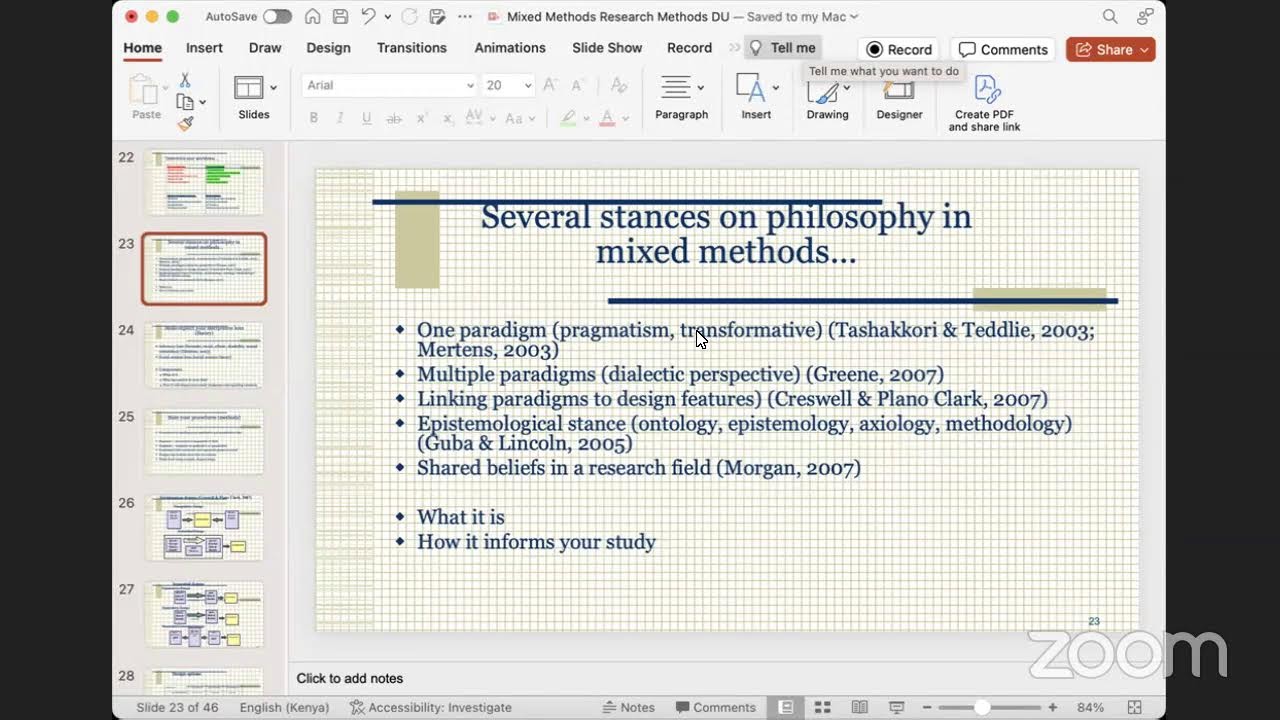Switch to Reading view
1280x720 pixels.
(859, 707)
